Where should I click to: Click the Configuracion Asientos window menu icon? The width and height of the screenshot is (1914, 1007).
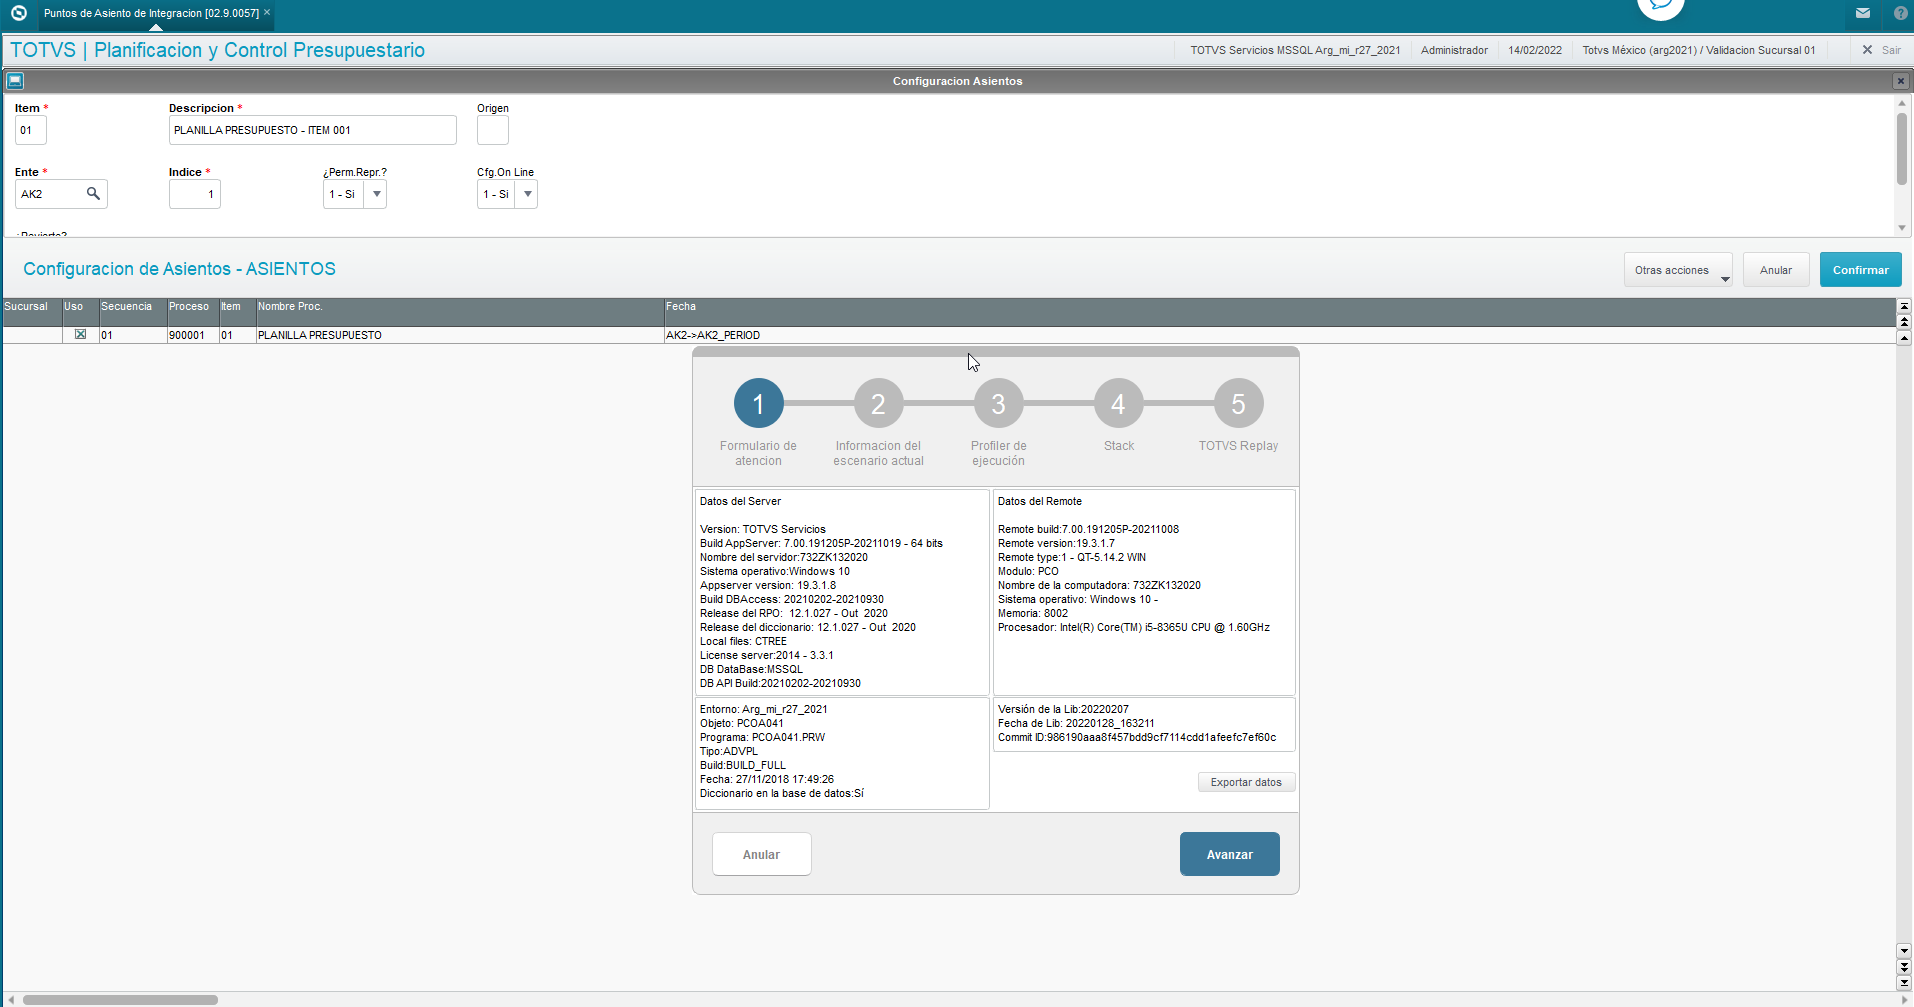coord(15,80)
